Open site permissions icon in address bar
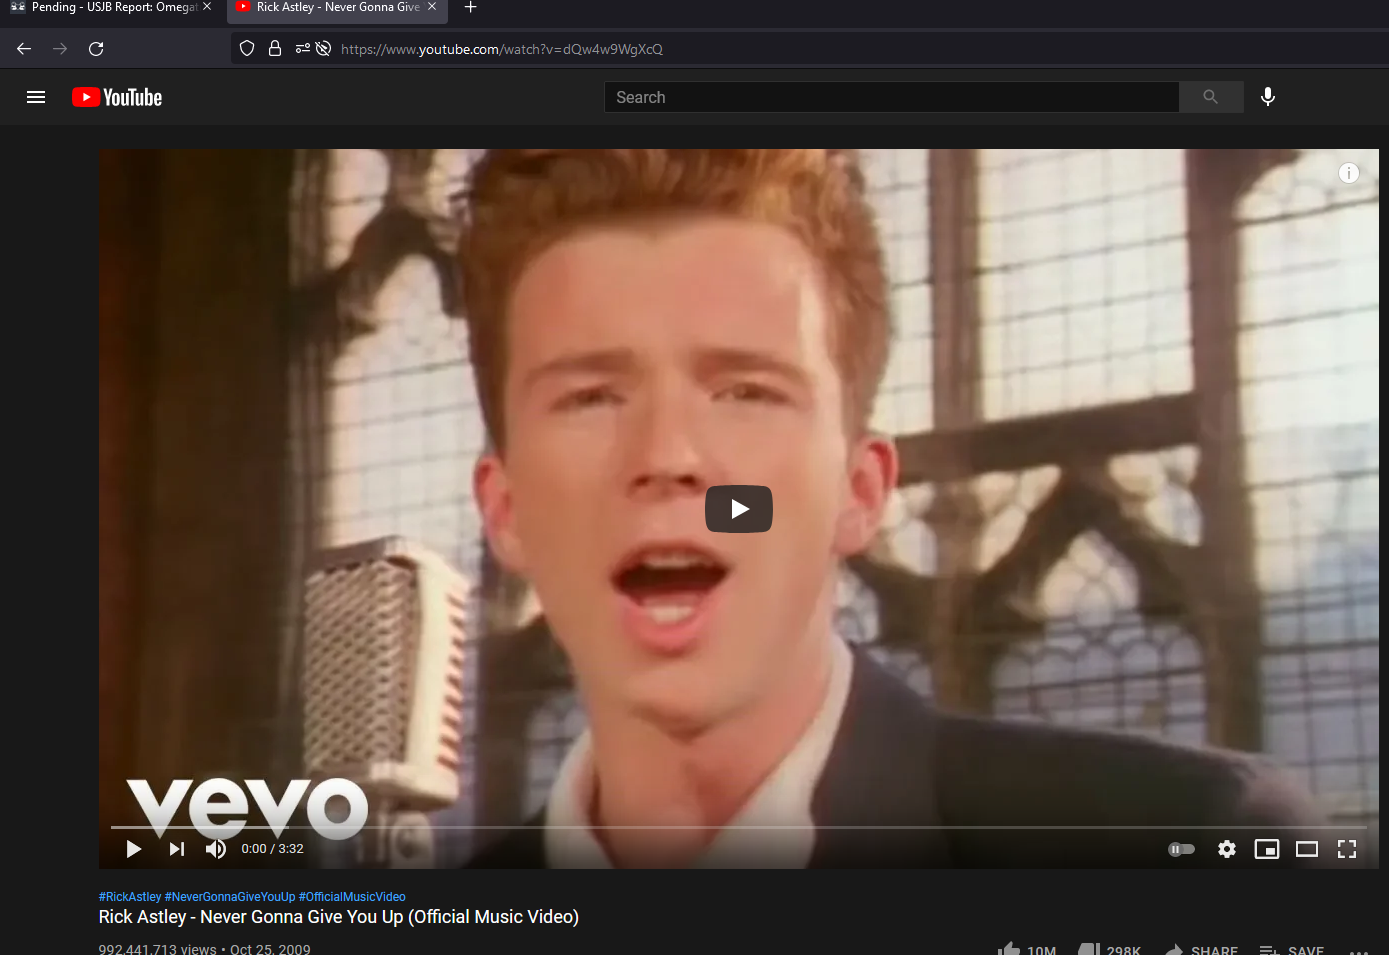Viewport: 1389px width, 955px height. [303, 48]
